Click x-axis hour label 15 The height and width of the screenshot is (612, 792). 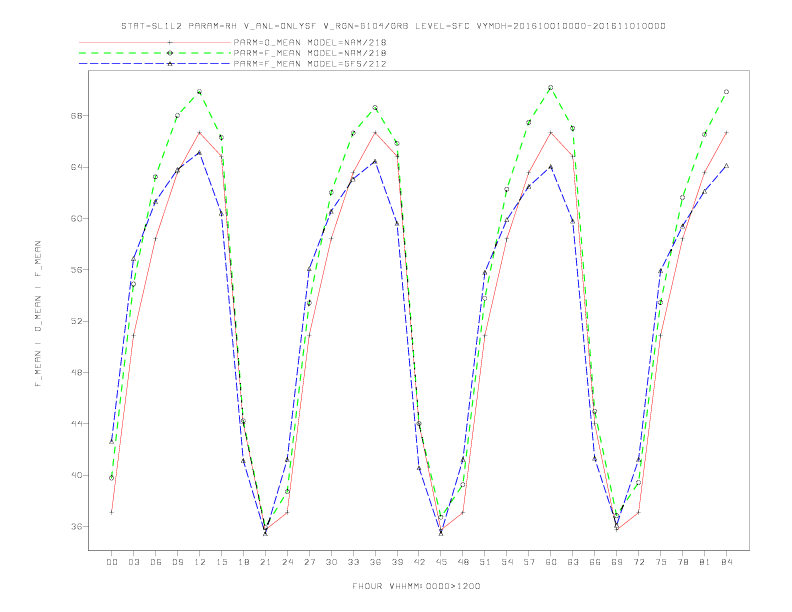pyautogui.click(x=221, y=562)
